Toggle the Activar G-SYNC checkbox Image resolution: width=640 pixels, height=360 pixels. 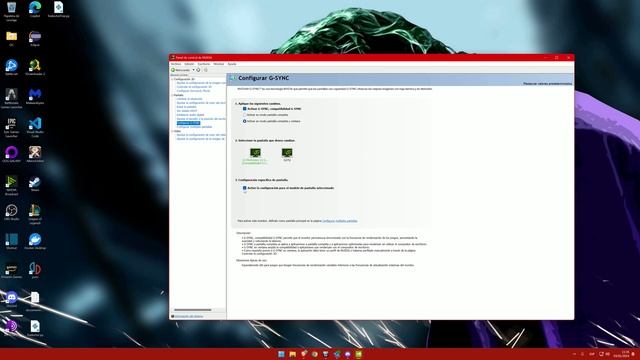click(x=244, y=109)
